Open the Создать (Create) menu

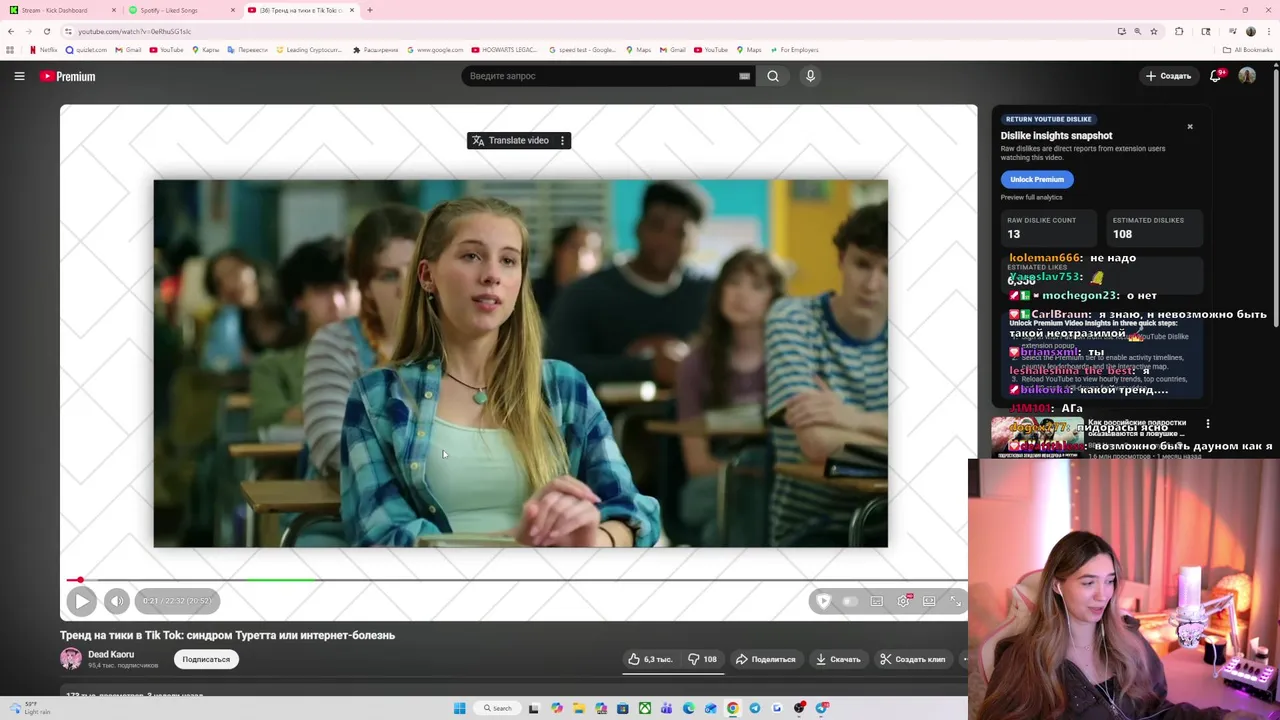click(1168, 76)
